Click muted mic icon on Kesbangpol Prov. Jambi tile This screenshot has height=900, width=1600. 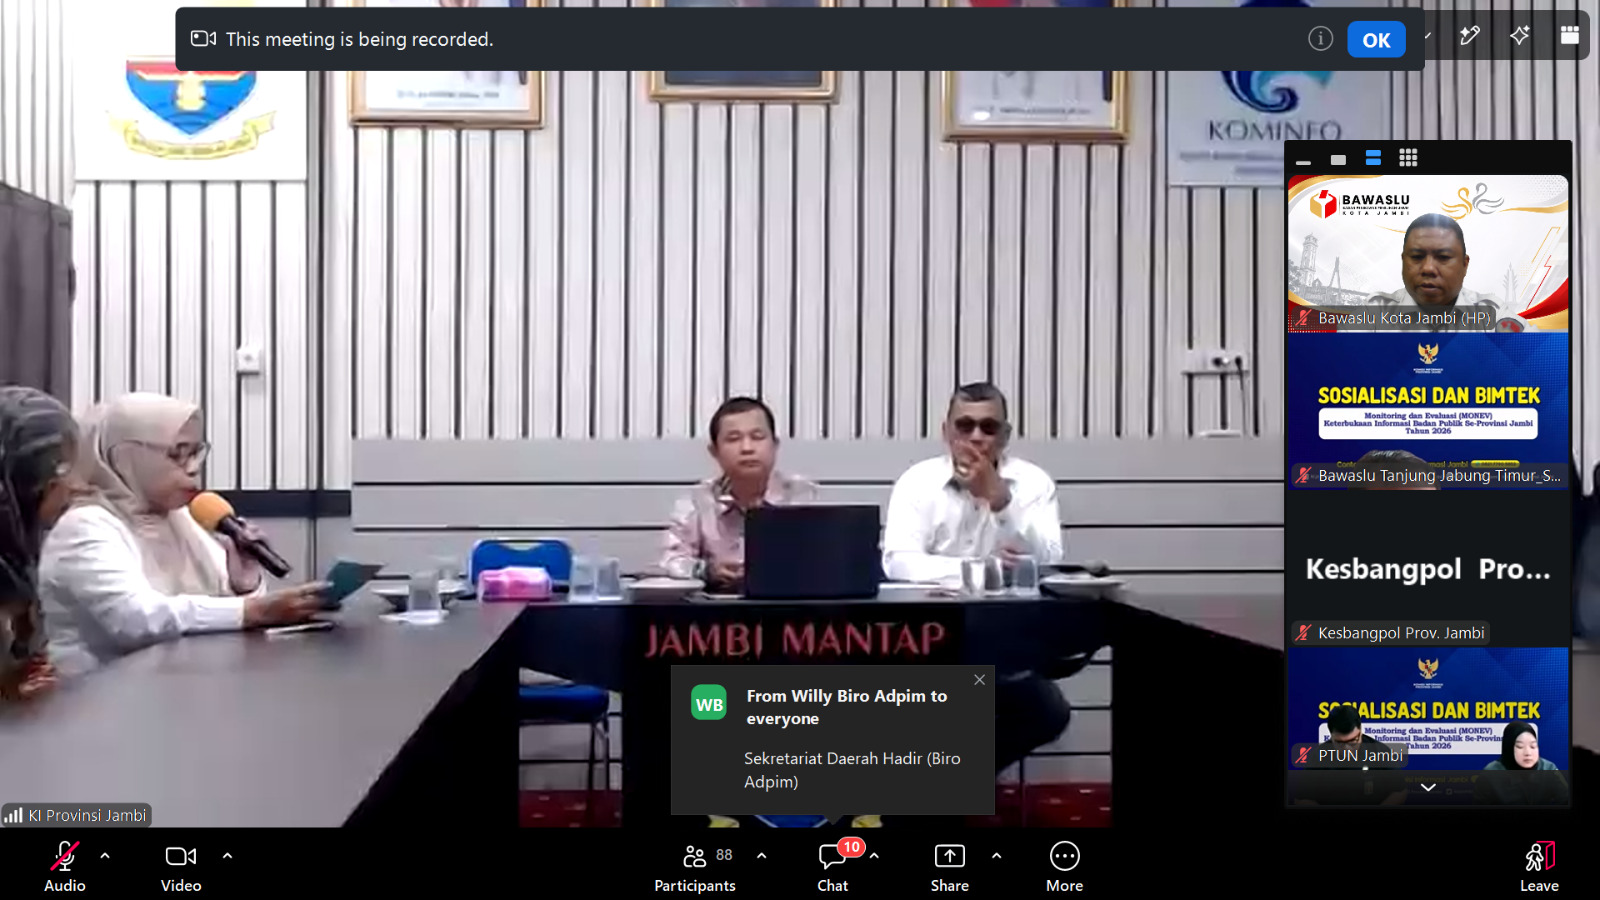(1304, 633)
